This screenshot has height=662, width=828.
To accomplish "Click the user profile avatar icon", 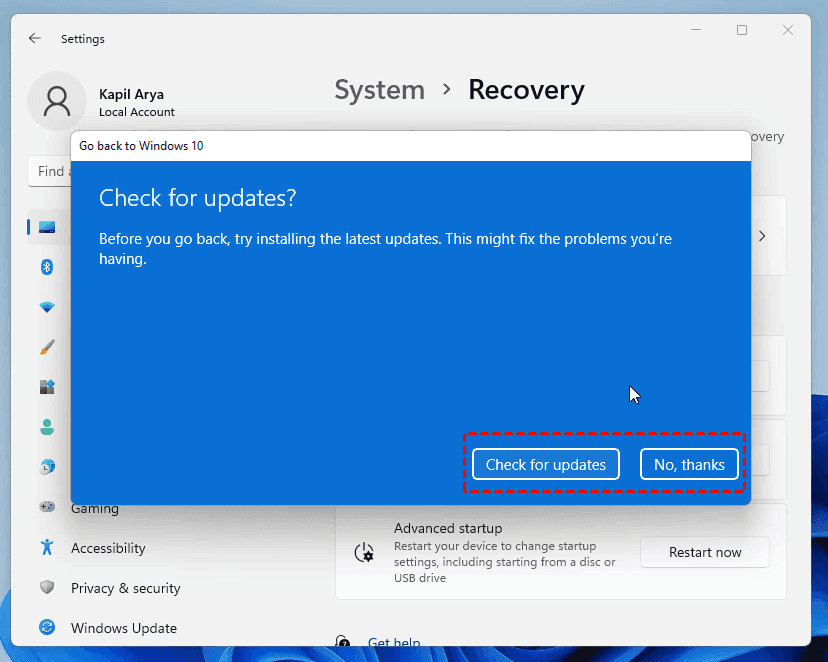I will [57, 101].
